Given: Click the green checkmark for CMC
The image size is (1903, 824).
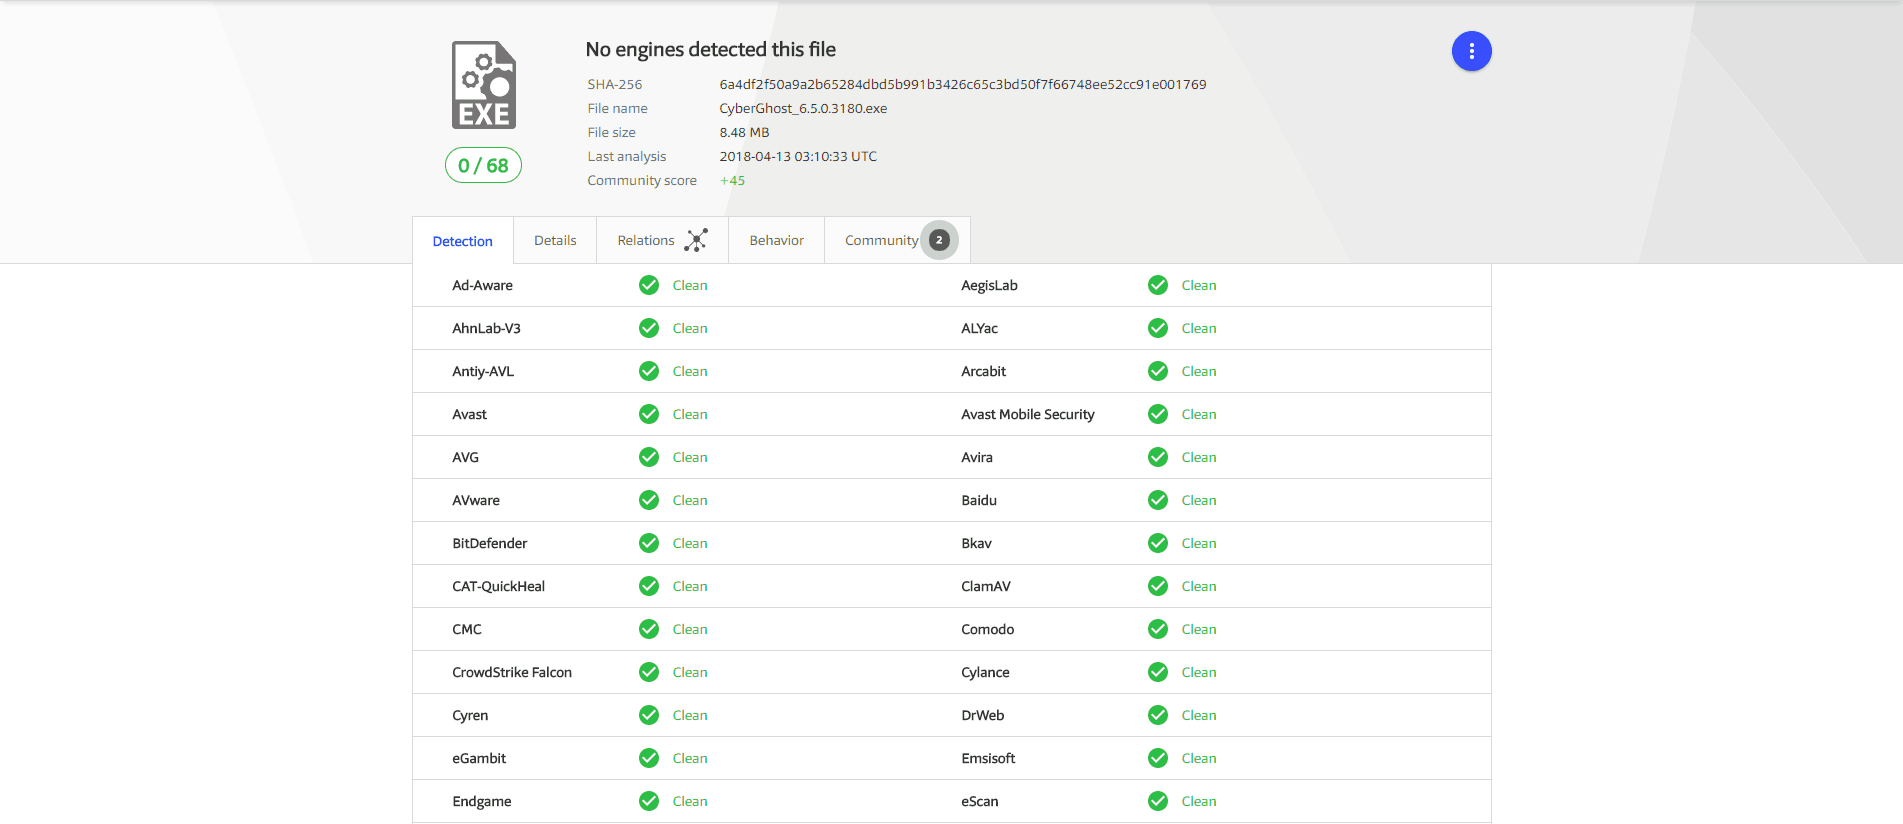Looking at the screenshot, I should 649,629.
